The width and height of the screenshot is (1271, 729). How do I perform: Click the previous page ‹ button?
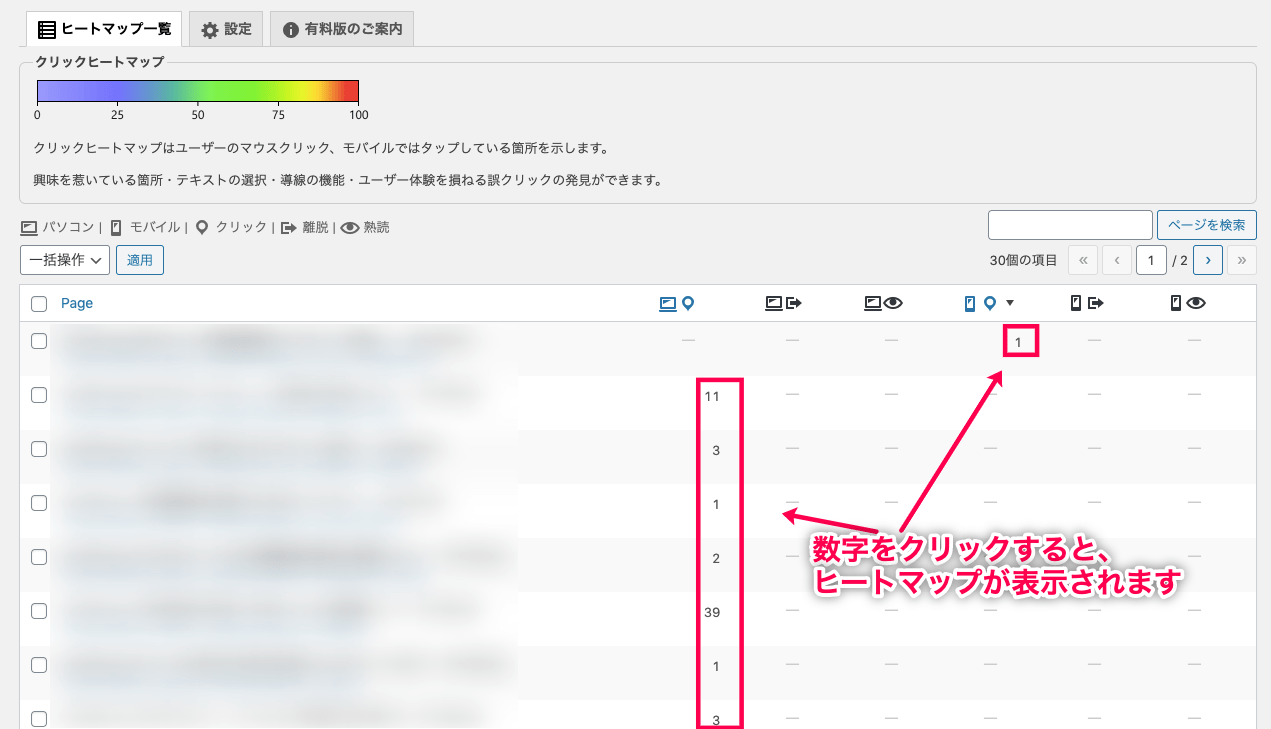1117,260
